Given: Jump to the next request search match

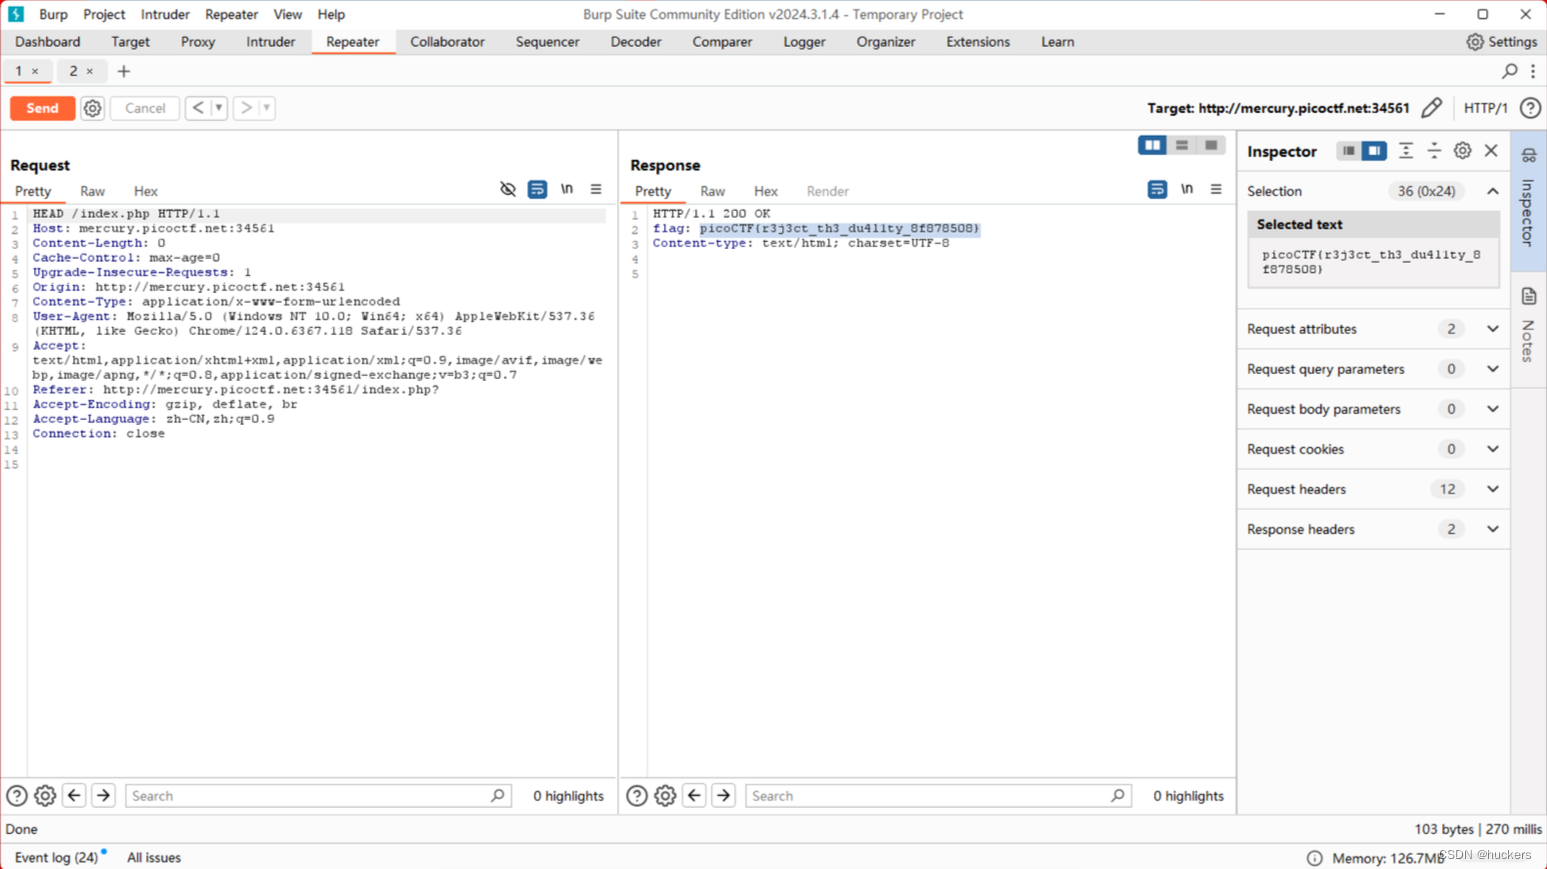Looking at the screenshot, I should click(x=103, y=796).
